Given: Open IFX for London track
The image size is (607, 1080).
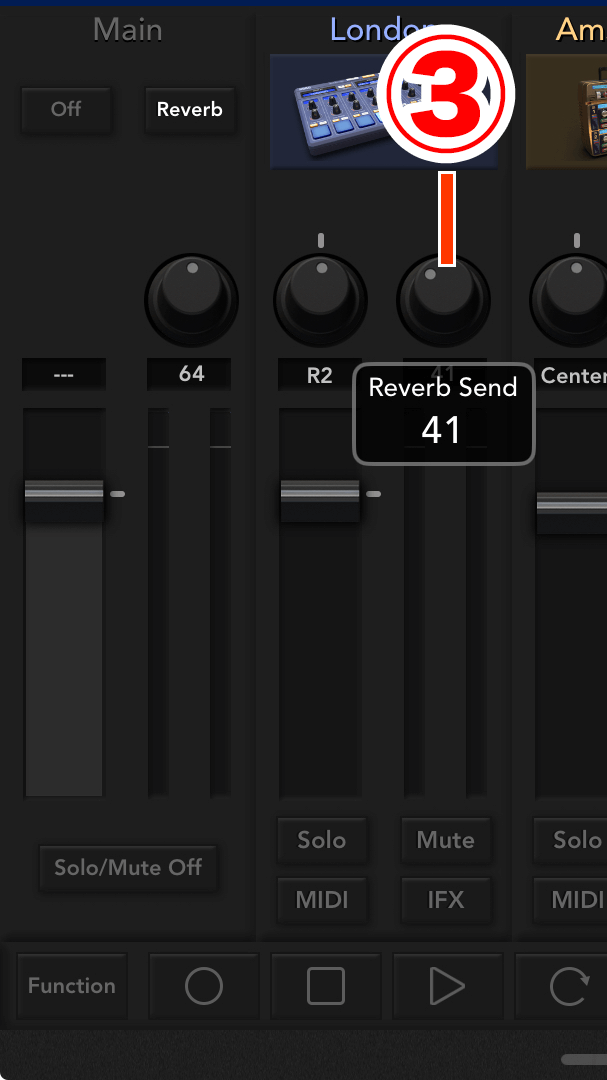Looking at the screenshot, I should point(446,900).
